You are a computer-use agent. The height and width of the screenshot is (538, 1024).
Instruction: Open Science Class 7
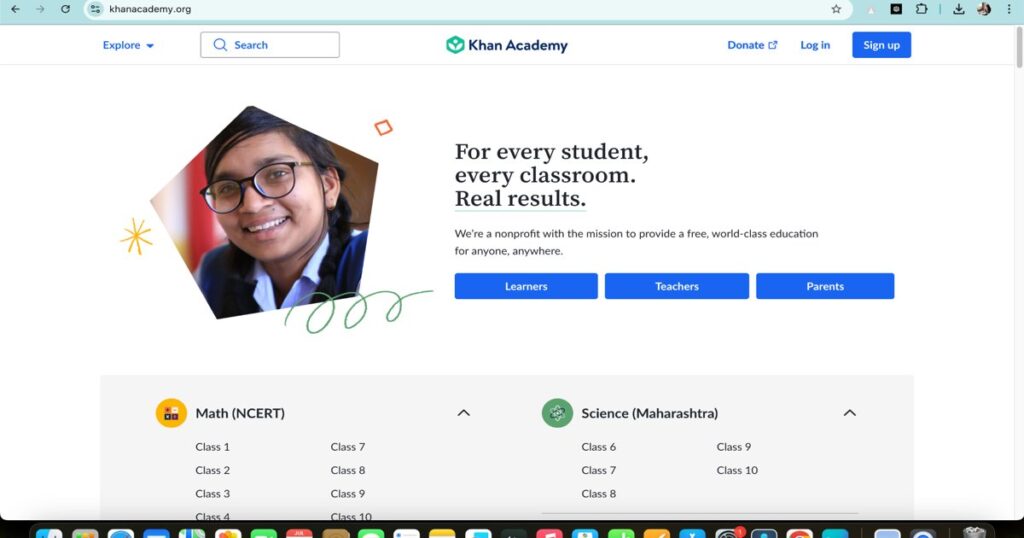tap(598, 470)
